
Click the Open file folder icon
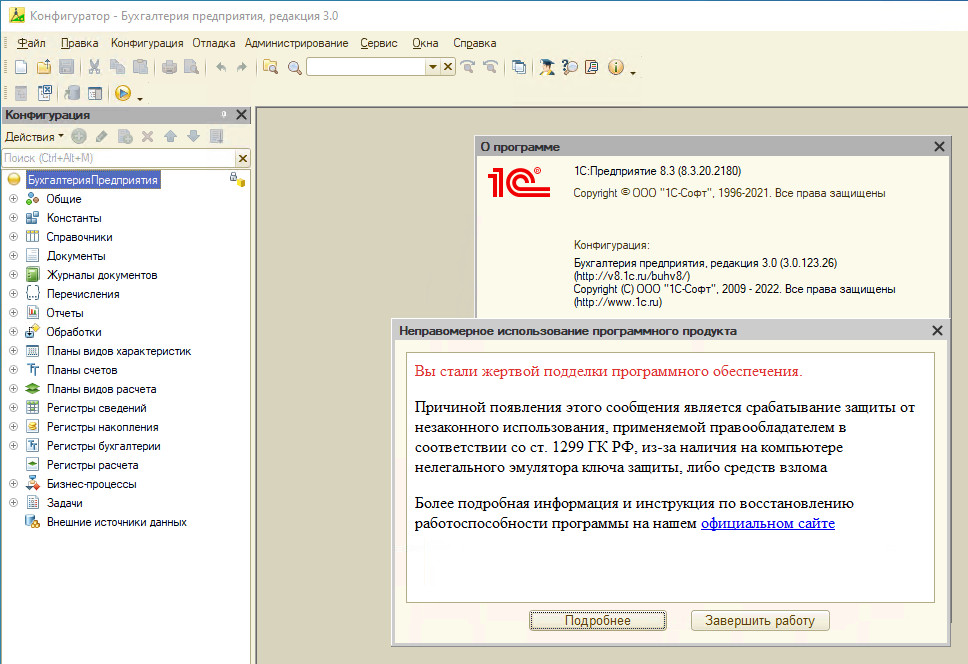tap(44, 67)
